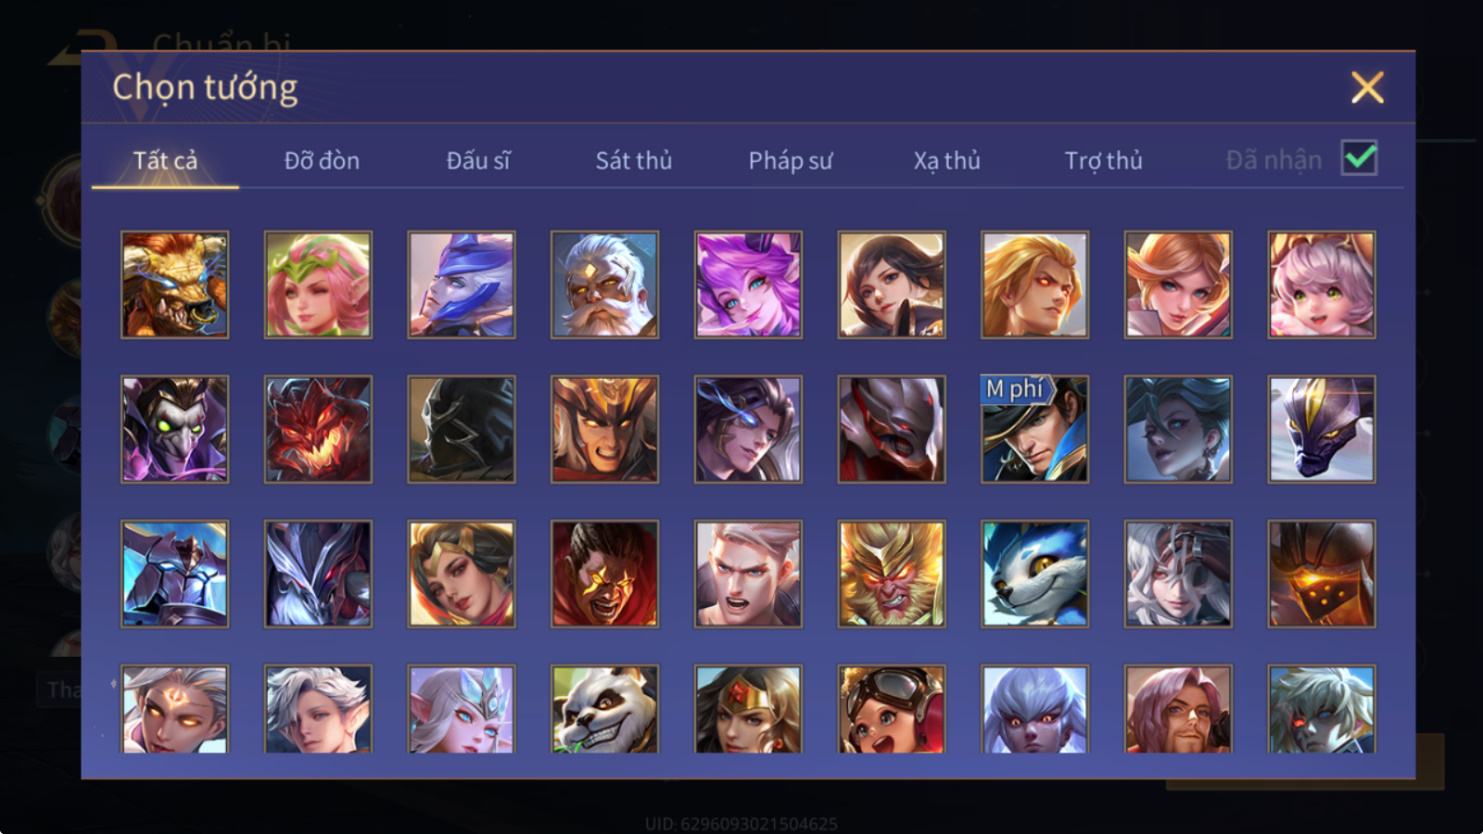Image resolution: width=1483 pixels, height=834 pixels.
Task: Select the 'Đấu sĩ' tab
Action: pyautogui.click(x=478, y=160)
